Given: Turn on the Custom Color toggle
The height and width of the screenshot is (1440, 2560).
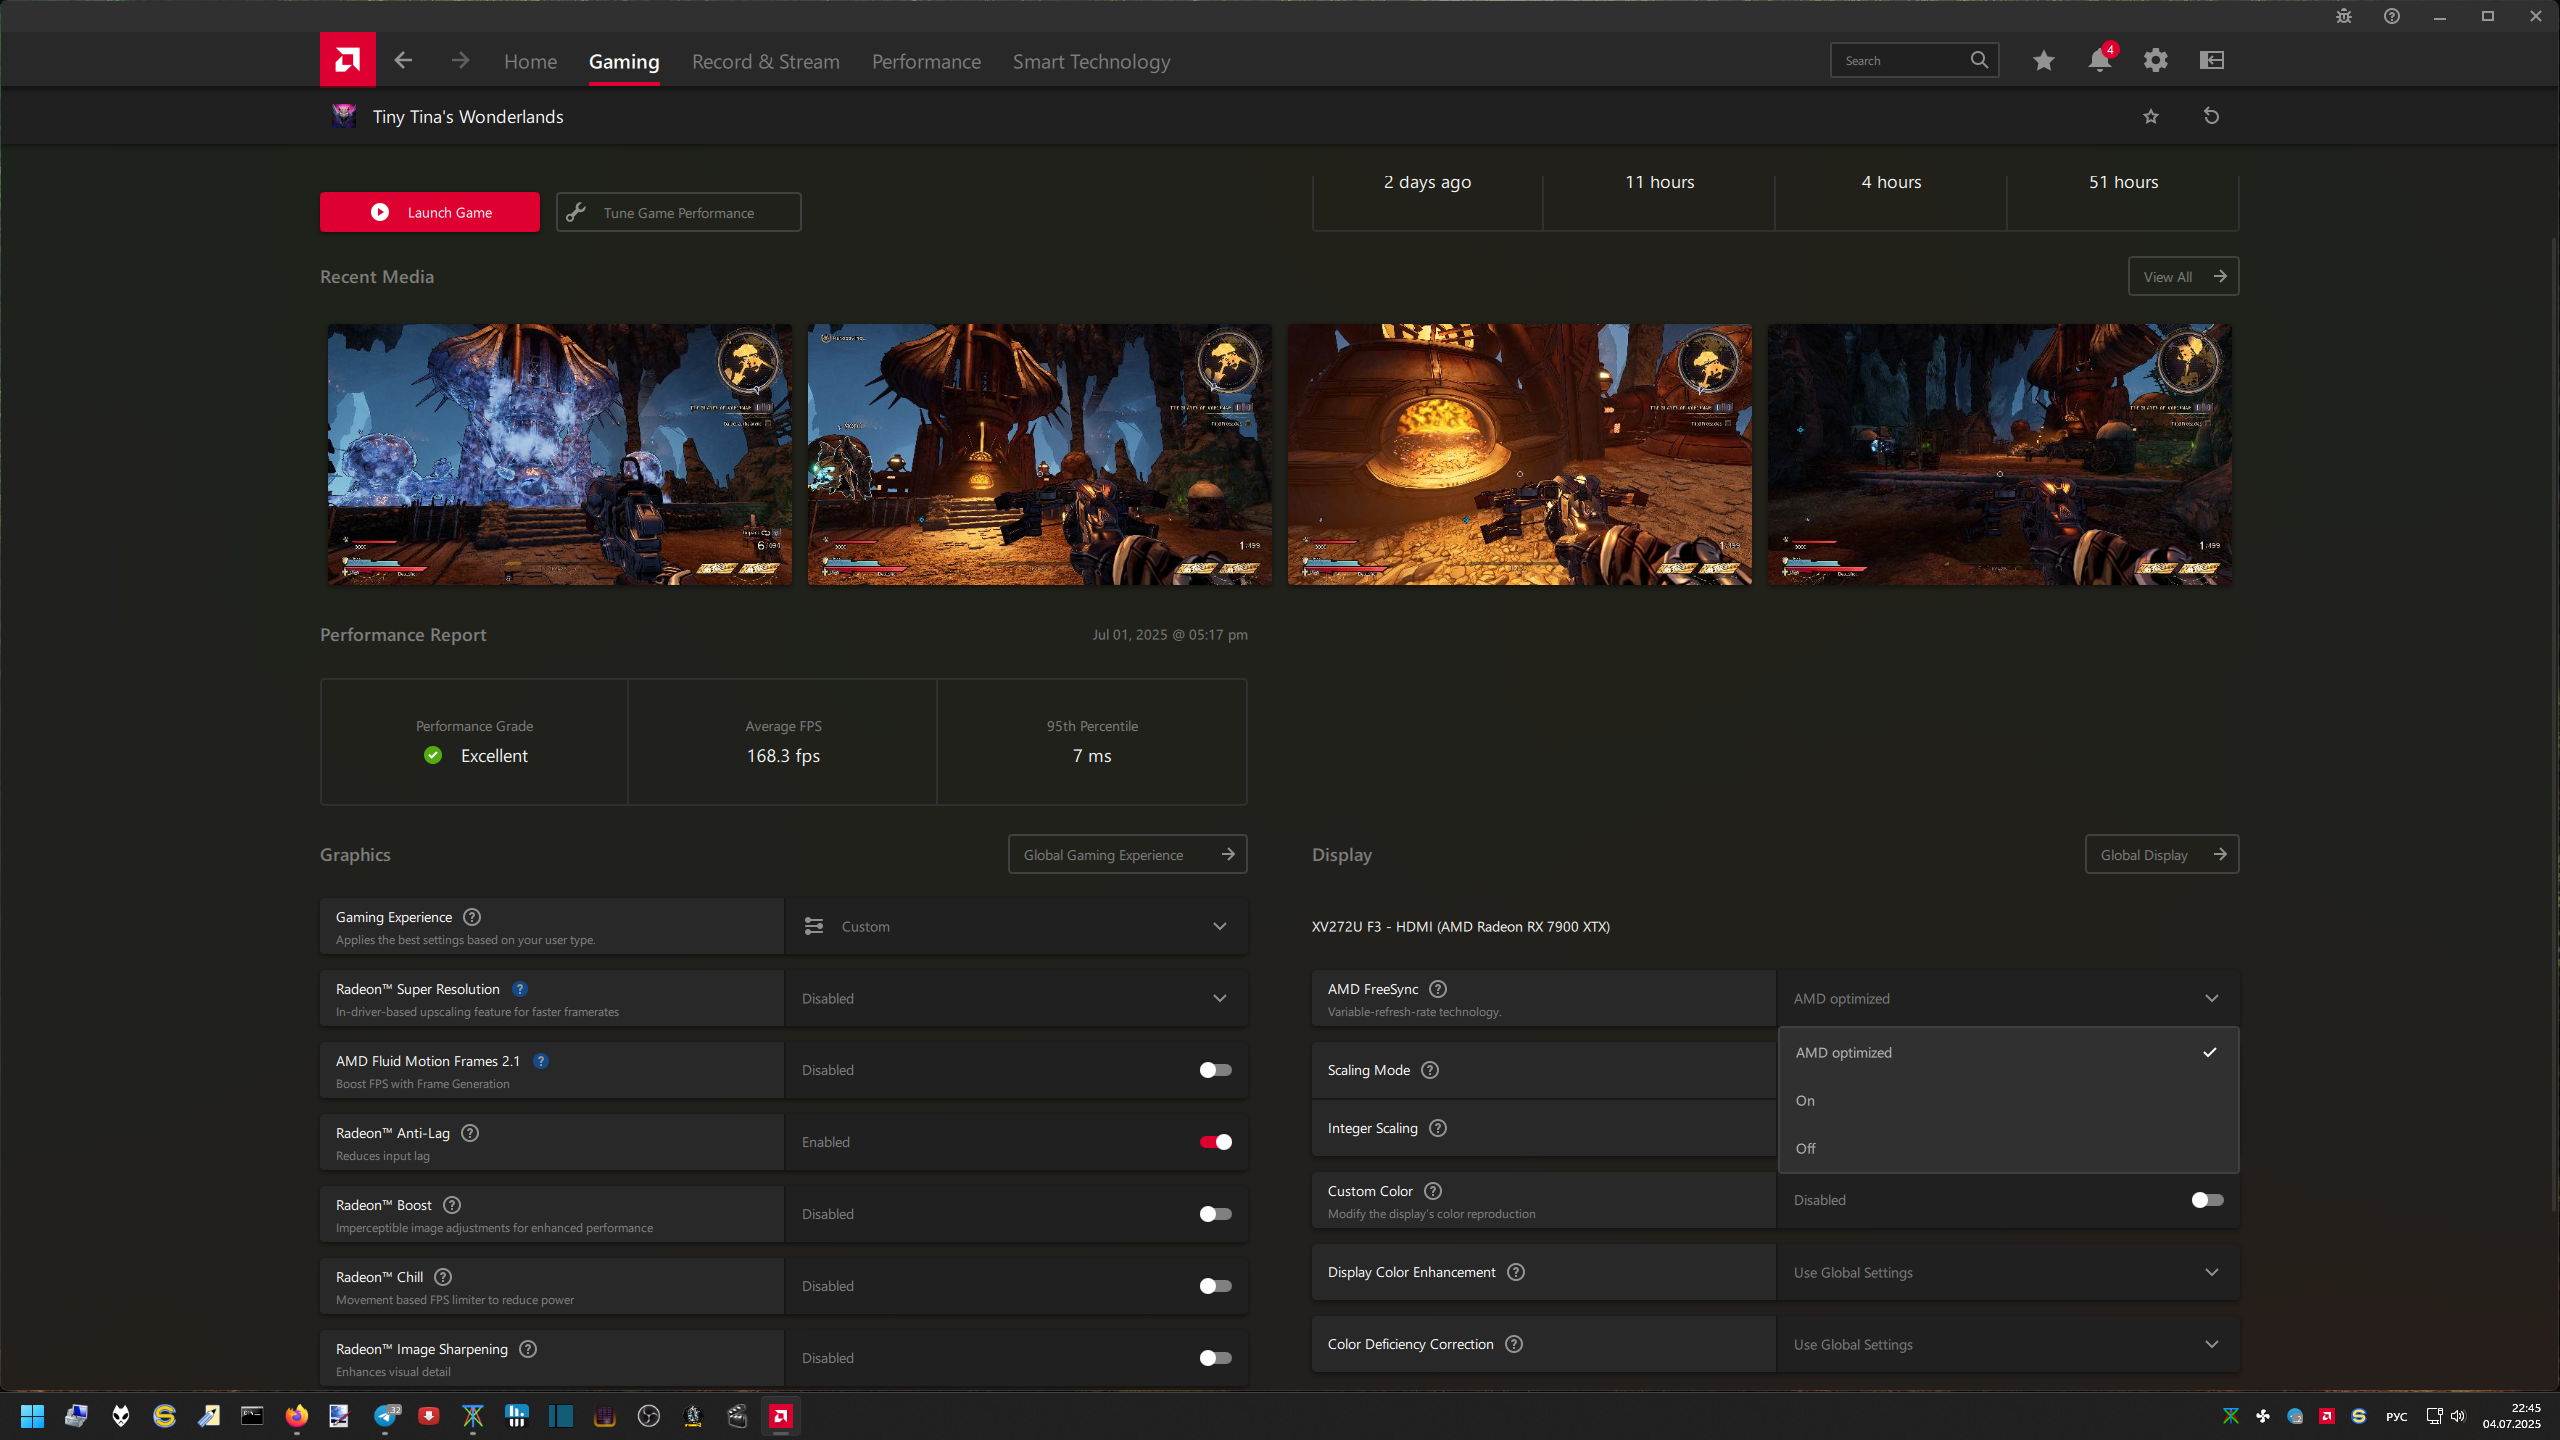Looking at the screenshot, I should tap(2207, 1200).
